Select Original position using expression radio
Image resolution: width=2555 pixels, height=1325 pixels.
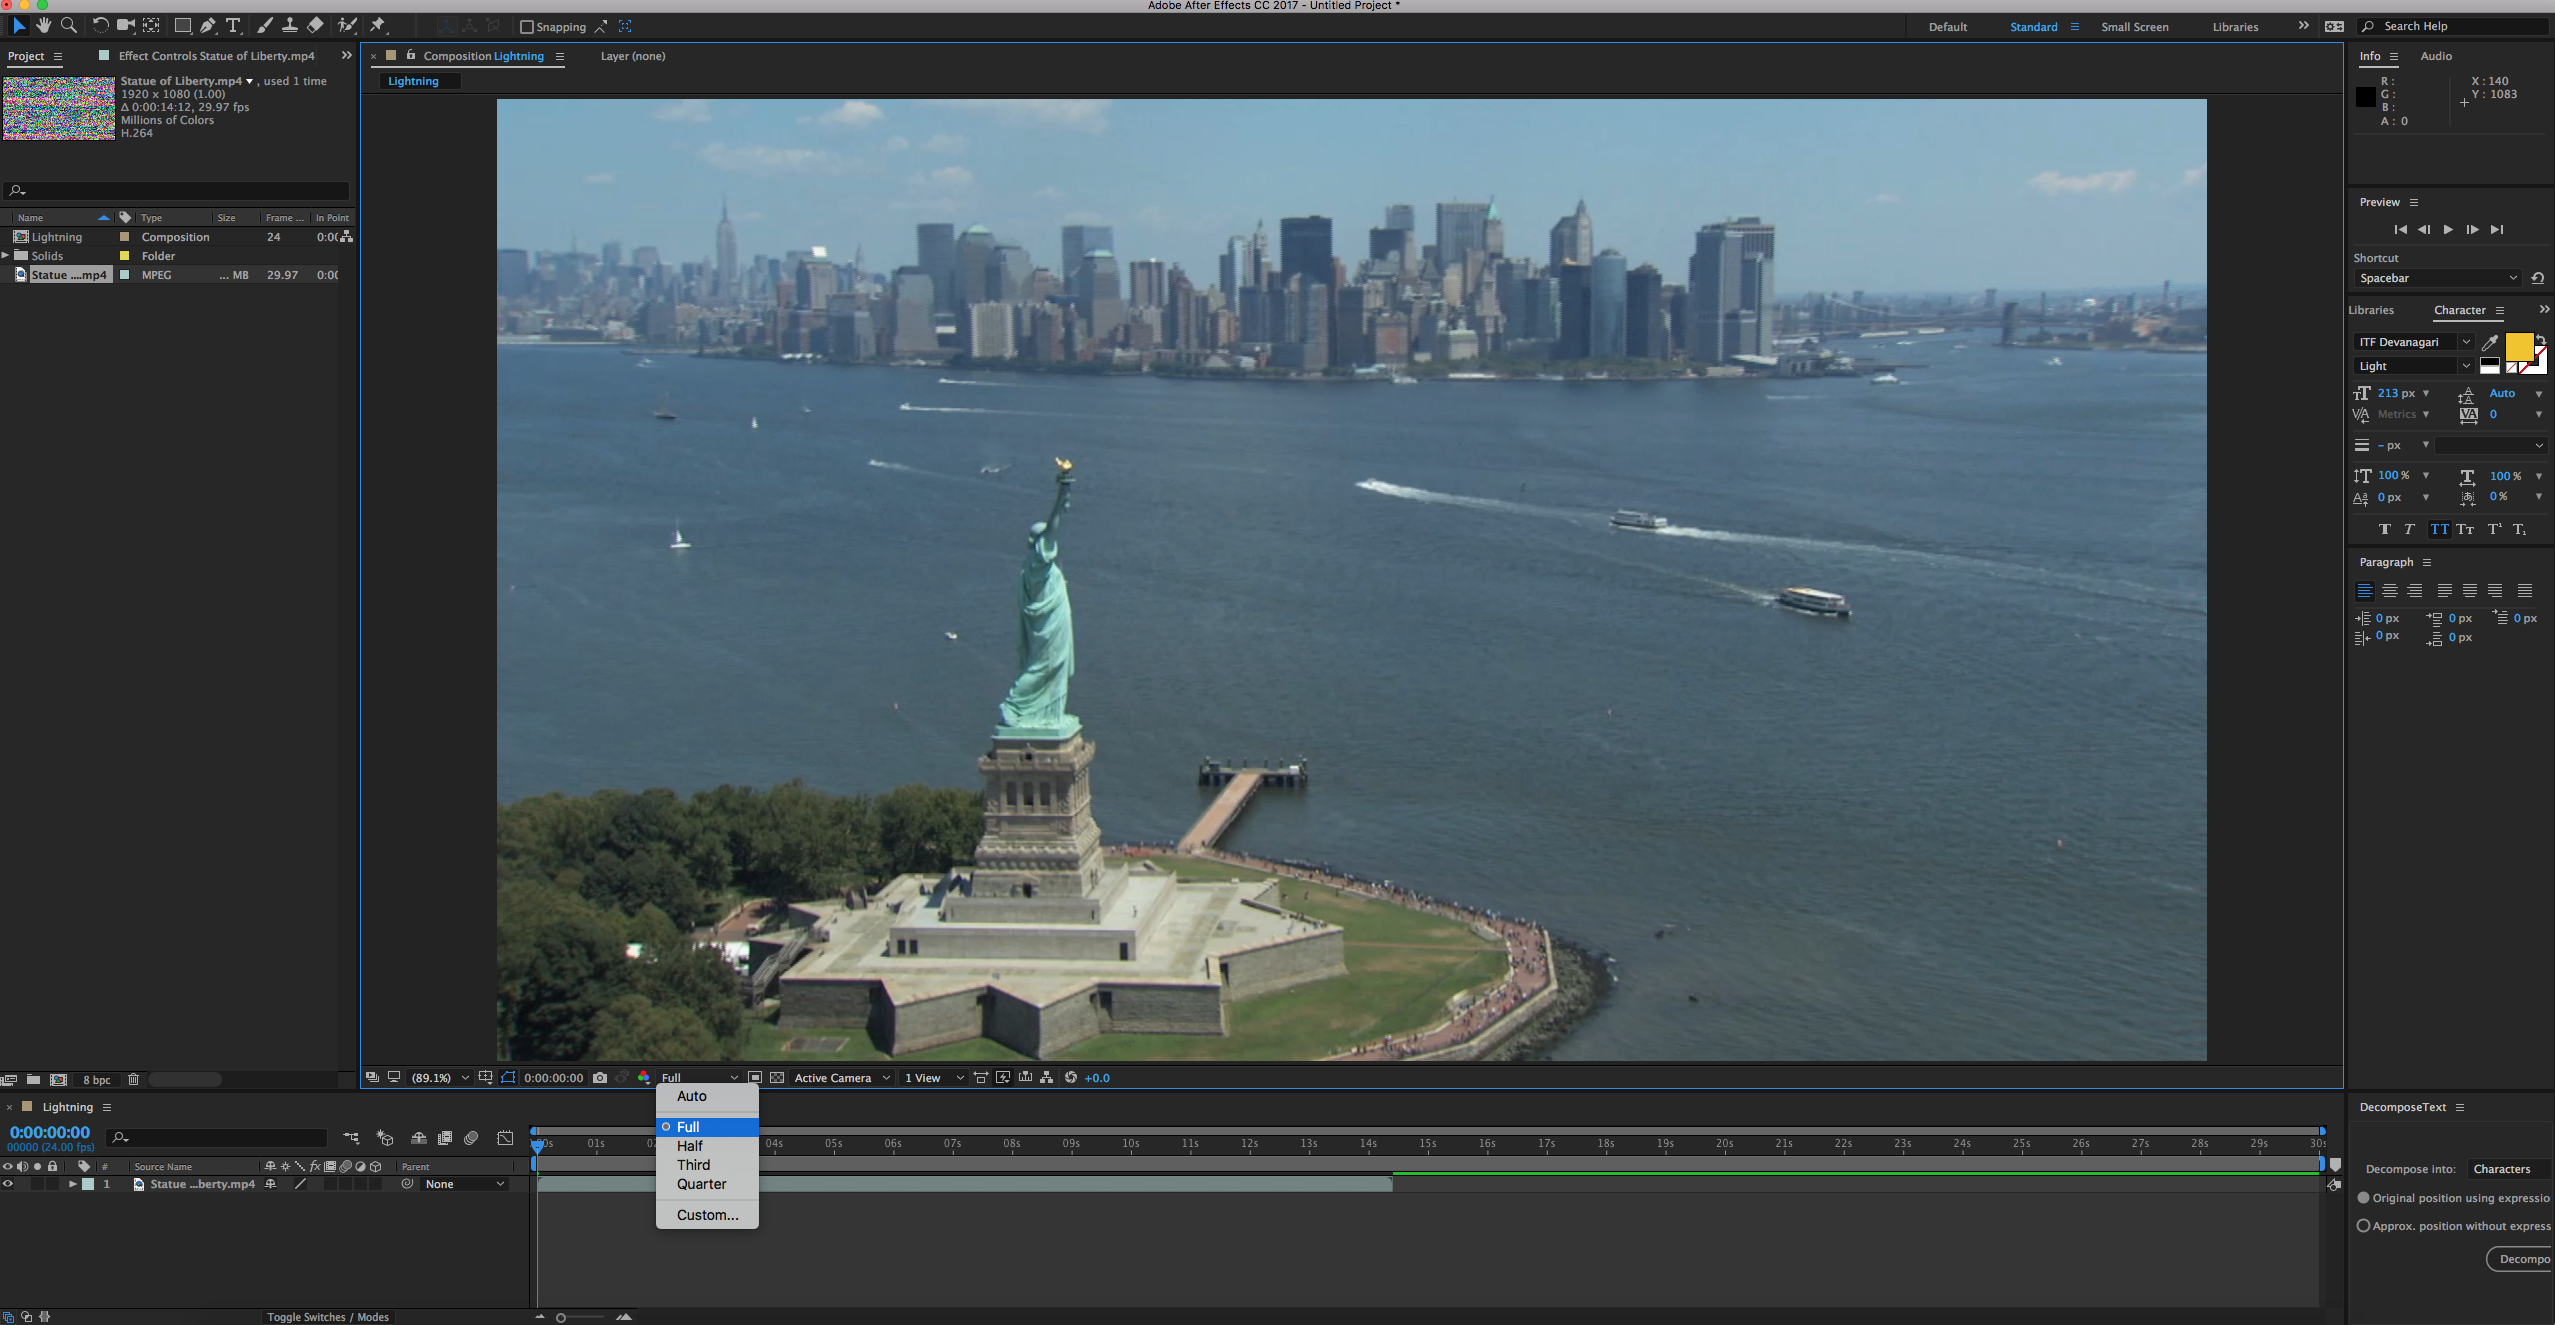tap(2364, 1198)
